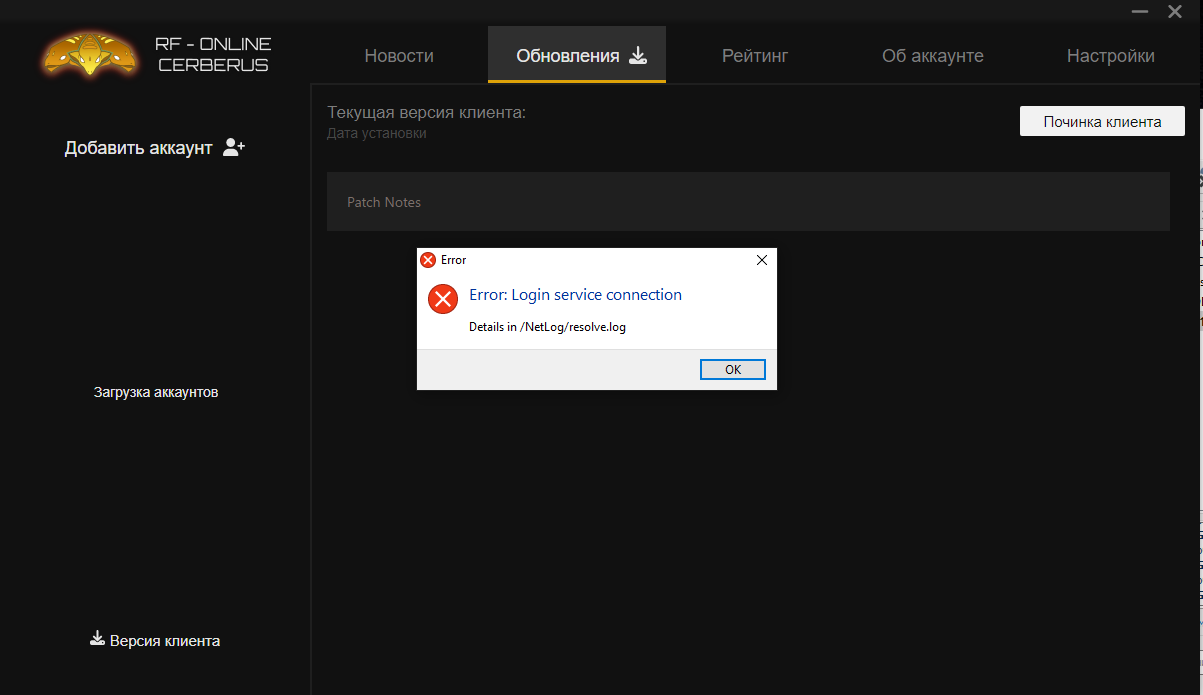Click the Версия клиента label in sidebar
Viewport: 1203px width, 695px height.
click(x=165, y=641)
